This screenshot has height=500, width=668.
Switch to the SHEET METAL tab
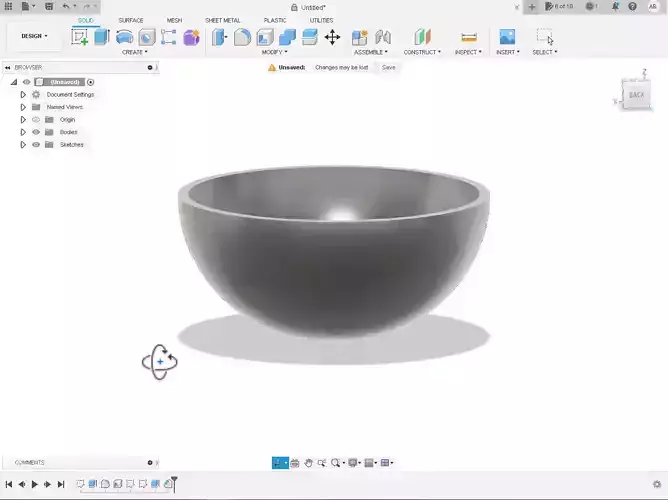pos(222,20)
